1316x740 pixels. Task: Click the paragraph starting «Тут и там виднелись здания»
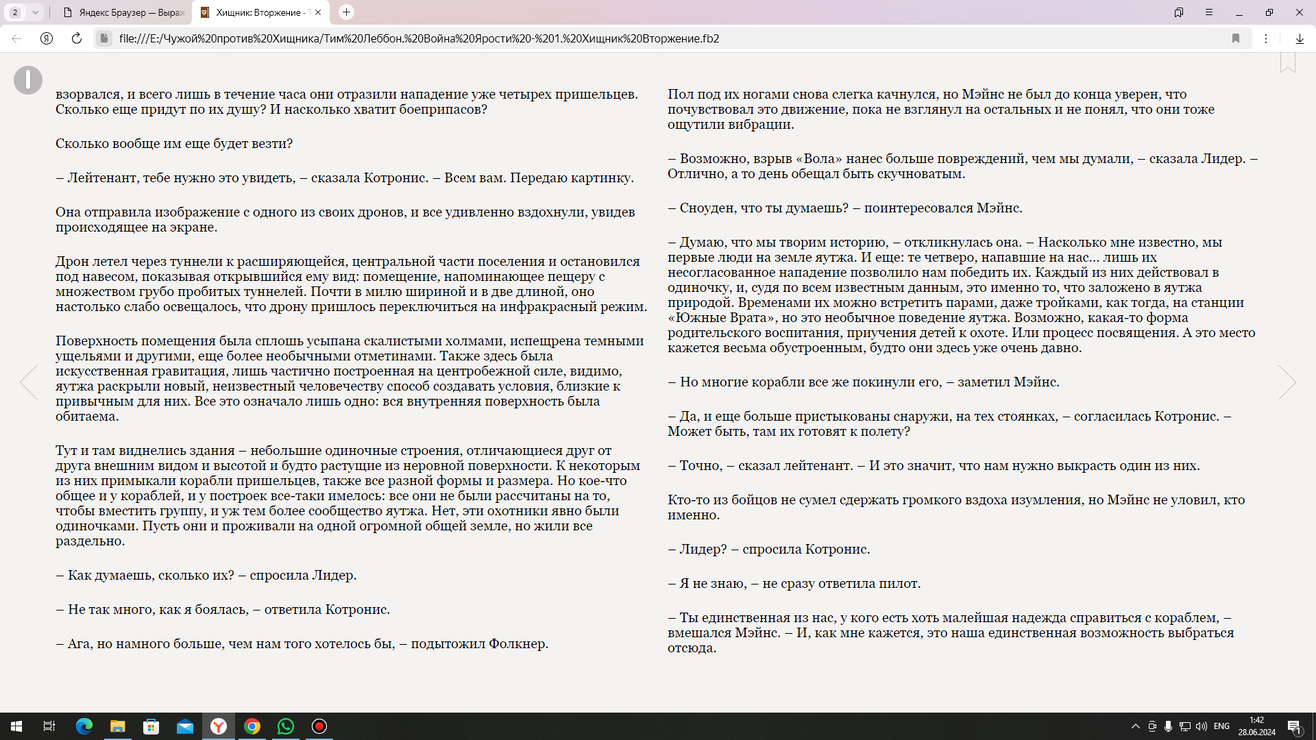(x=348, y=496)
